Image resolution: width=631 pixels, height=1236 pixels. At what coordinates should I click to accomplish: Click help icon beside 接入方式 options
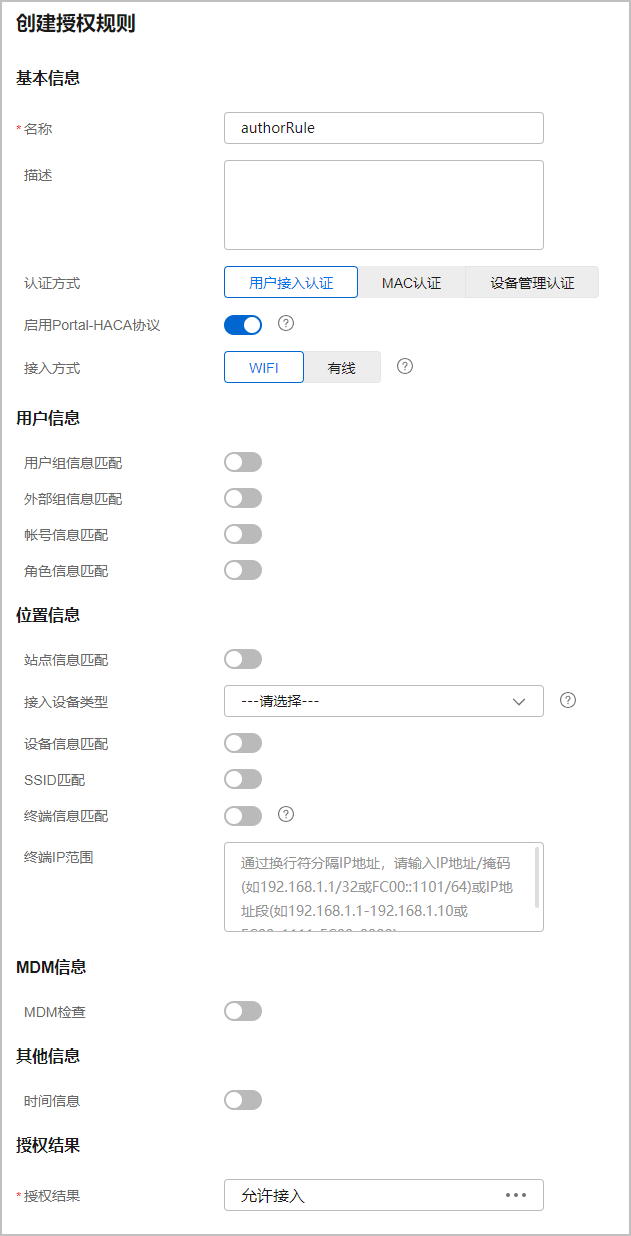pos(405,366)
